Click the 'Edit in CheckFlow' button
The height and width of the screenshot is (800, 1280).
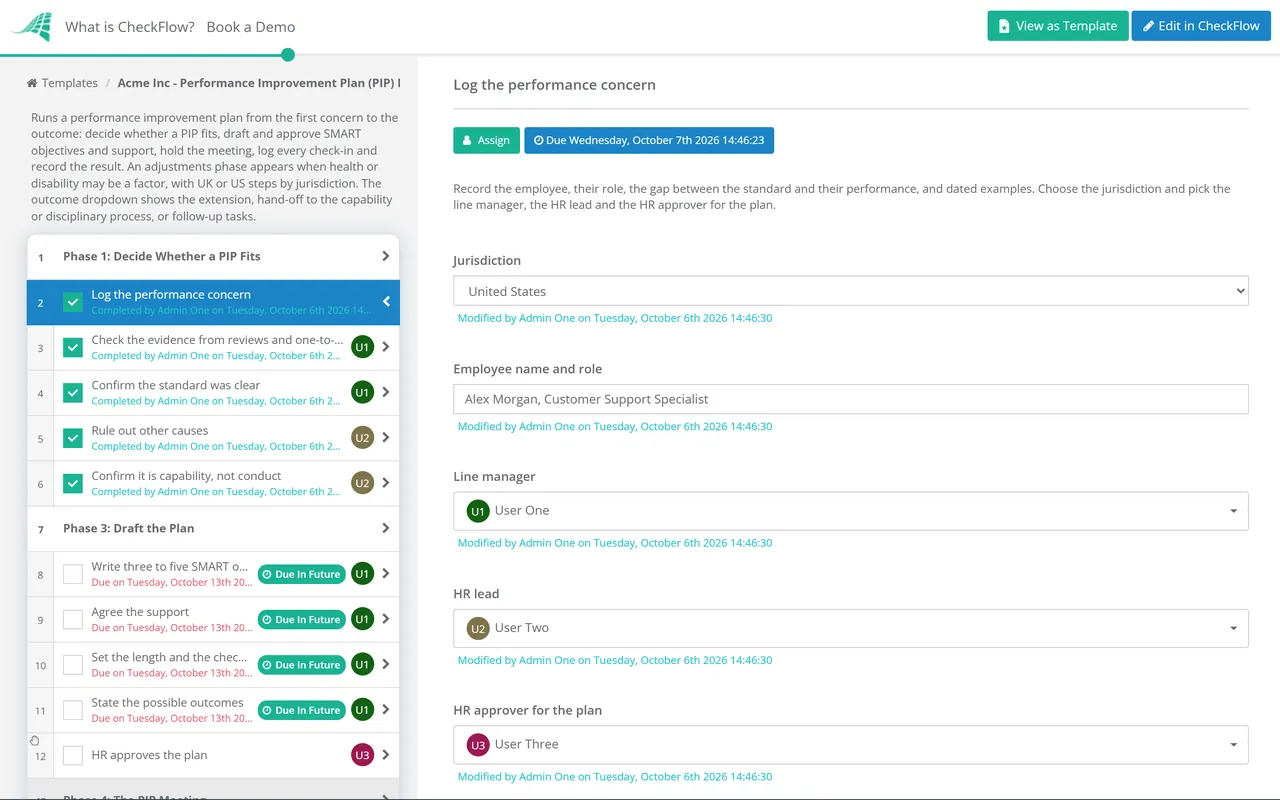(1201, 26)
